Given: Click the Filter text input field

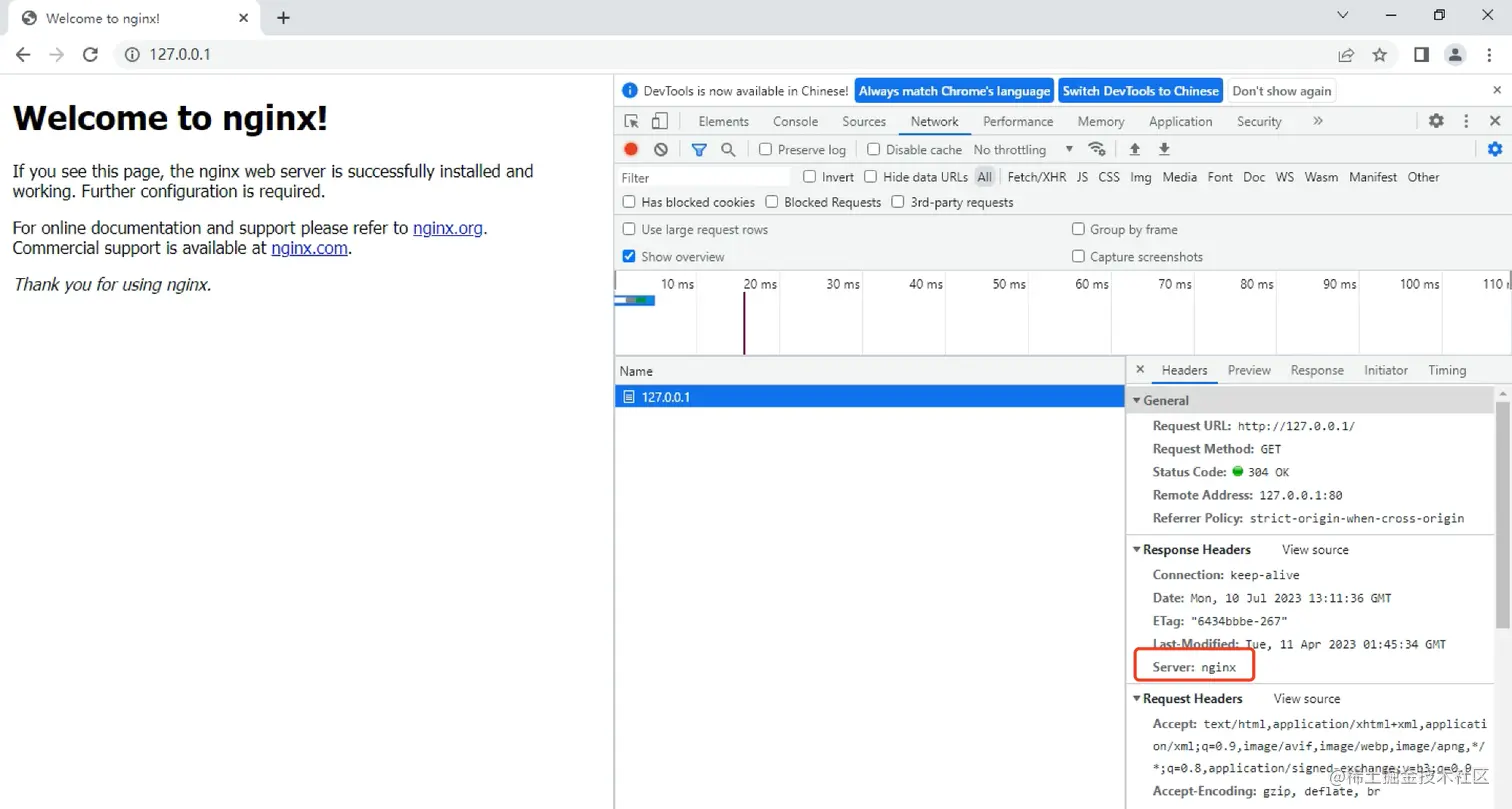Looking at the screenshot, I should point(705,177).
